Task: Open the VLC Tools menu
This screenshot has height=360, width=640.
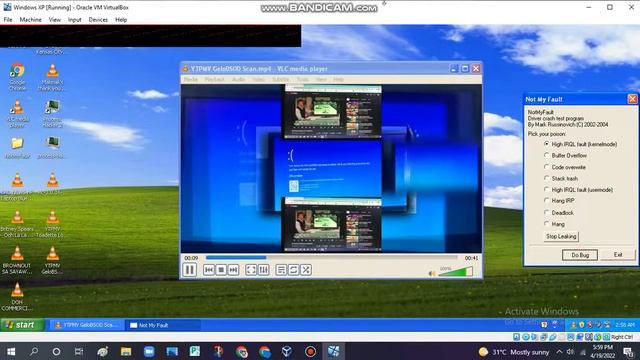Action: [x=302, y=79]
